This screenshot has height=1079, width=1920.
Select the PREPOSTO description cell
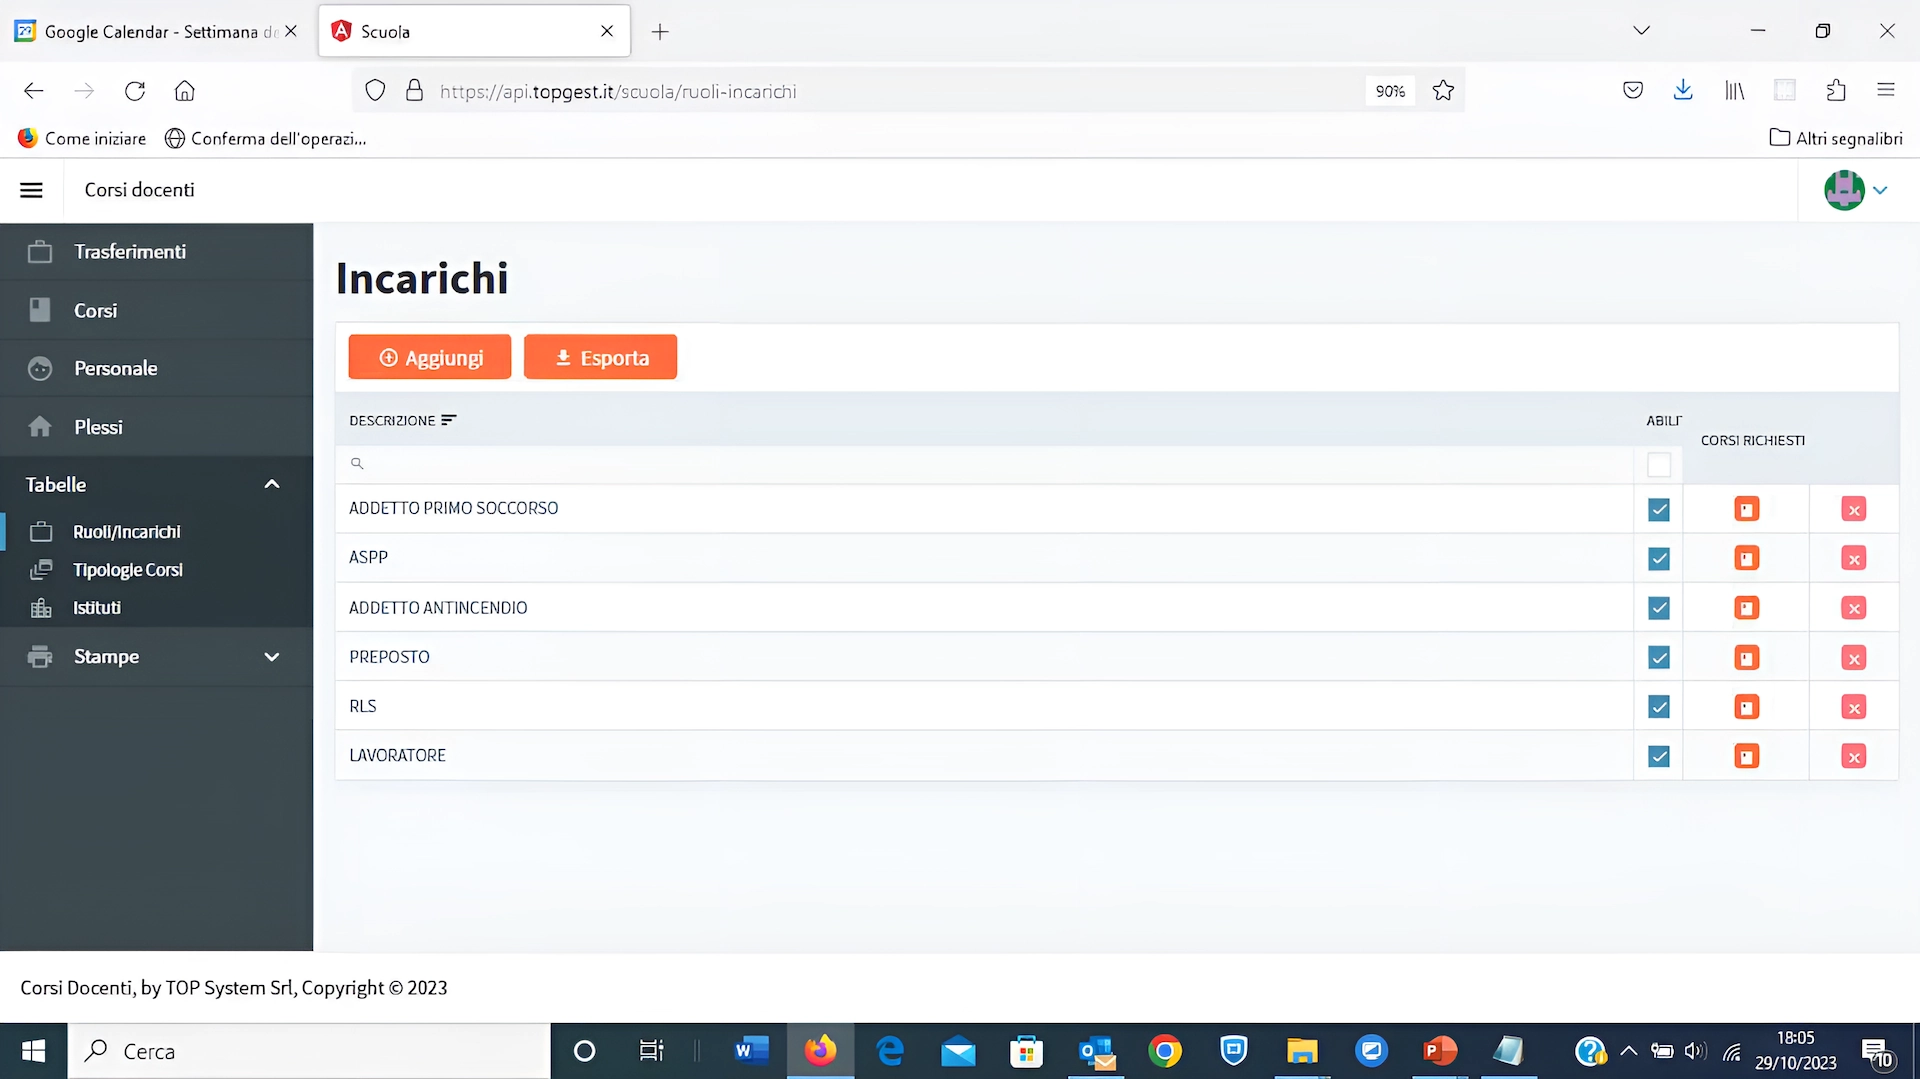click(x=984, y=657)
